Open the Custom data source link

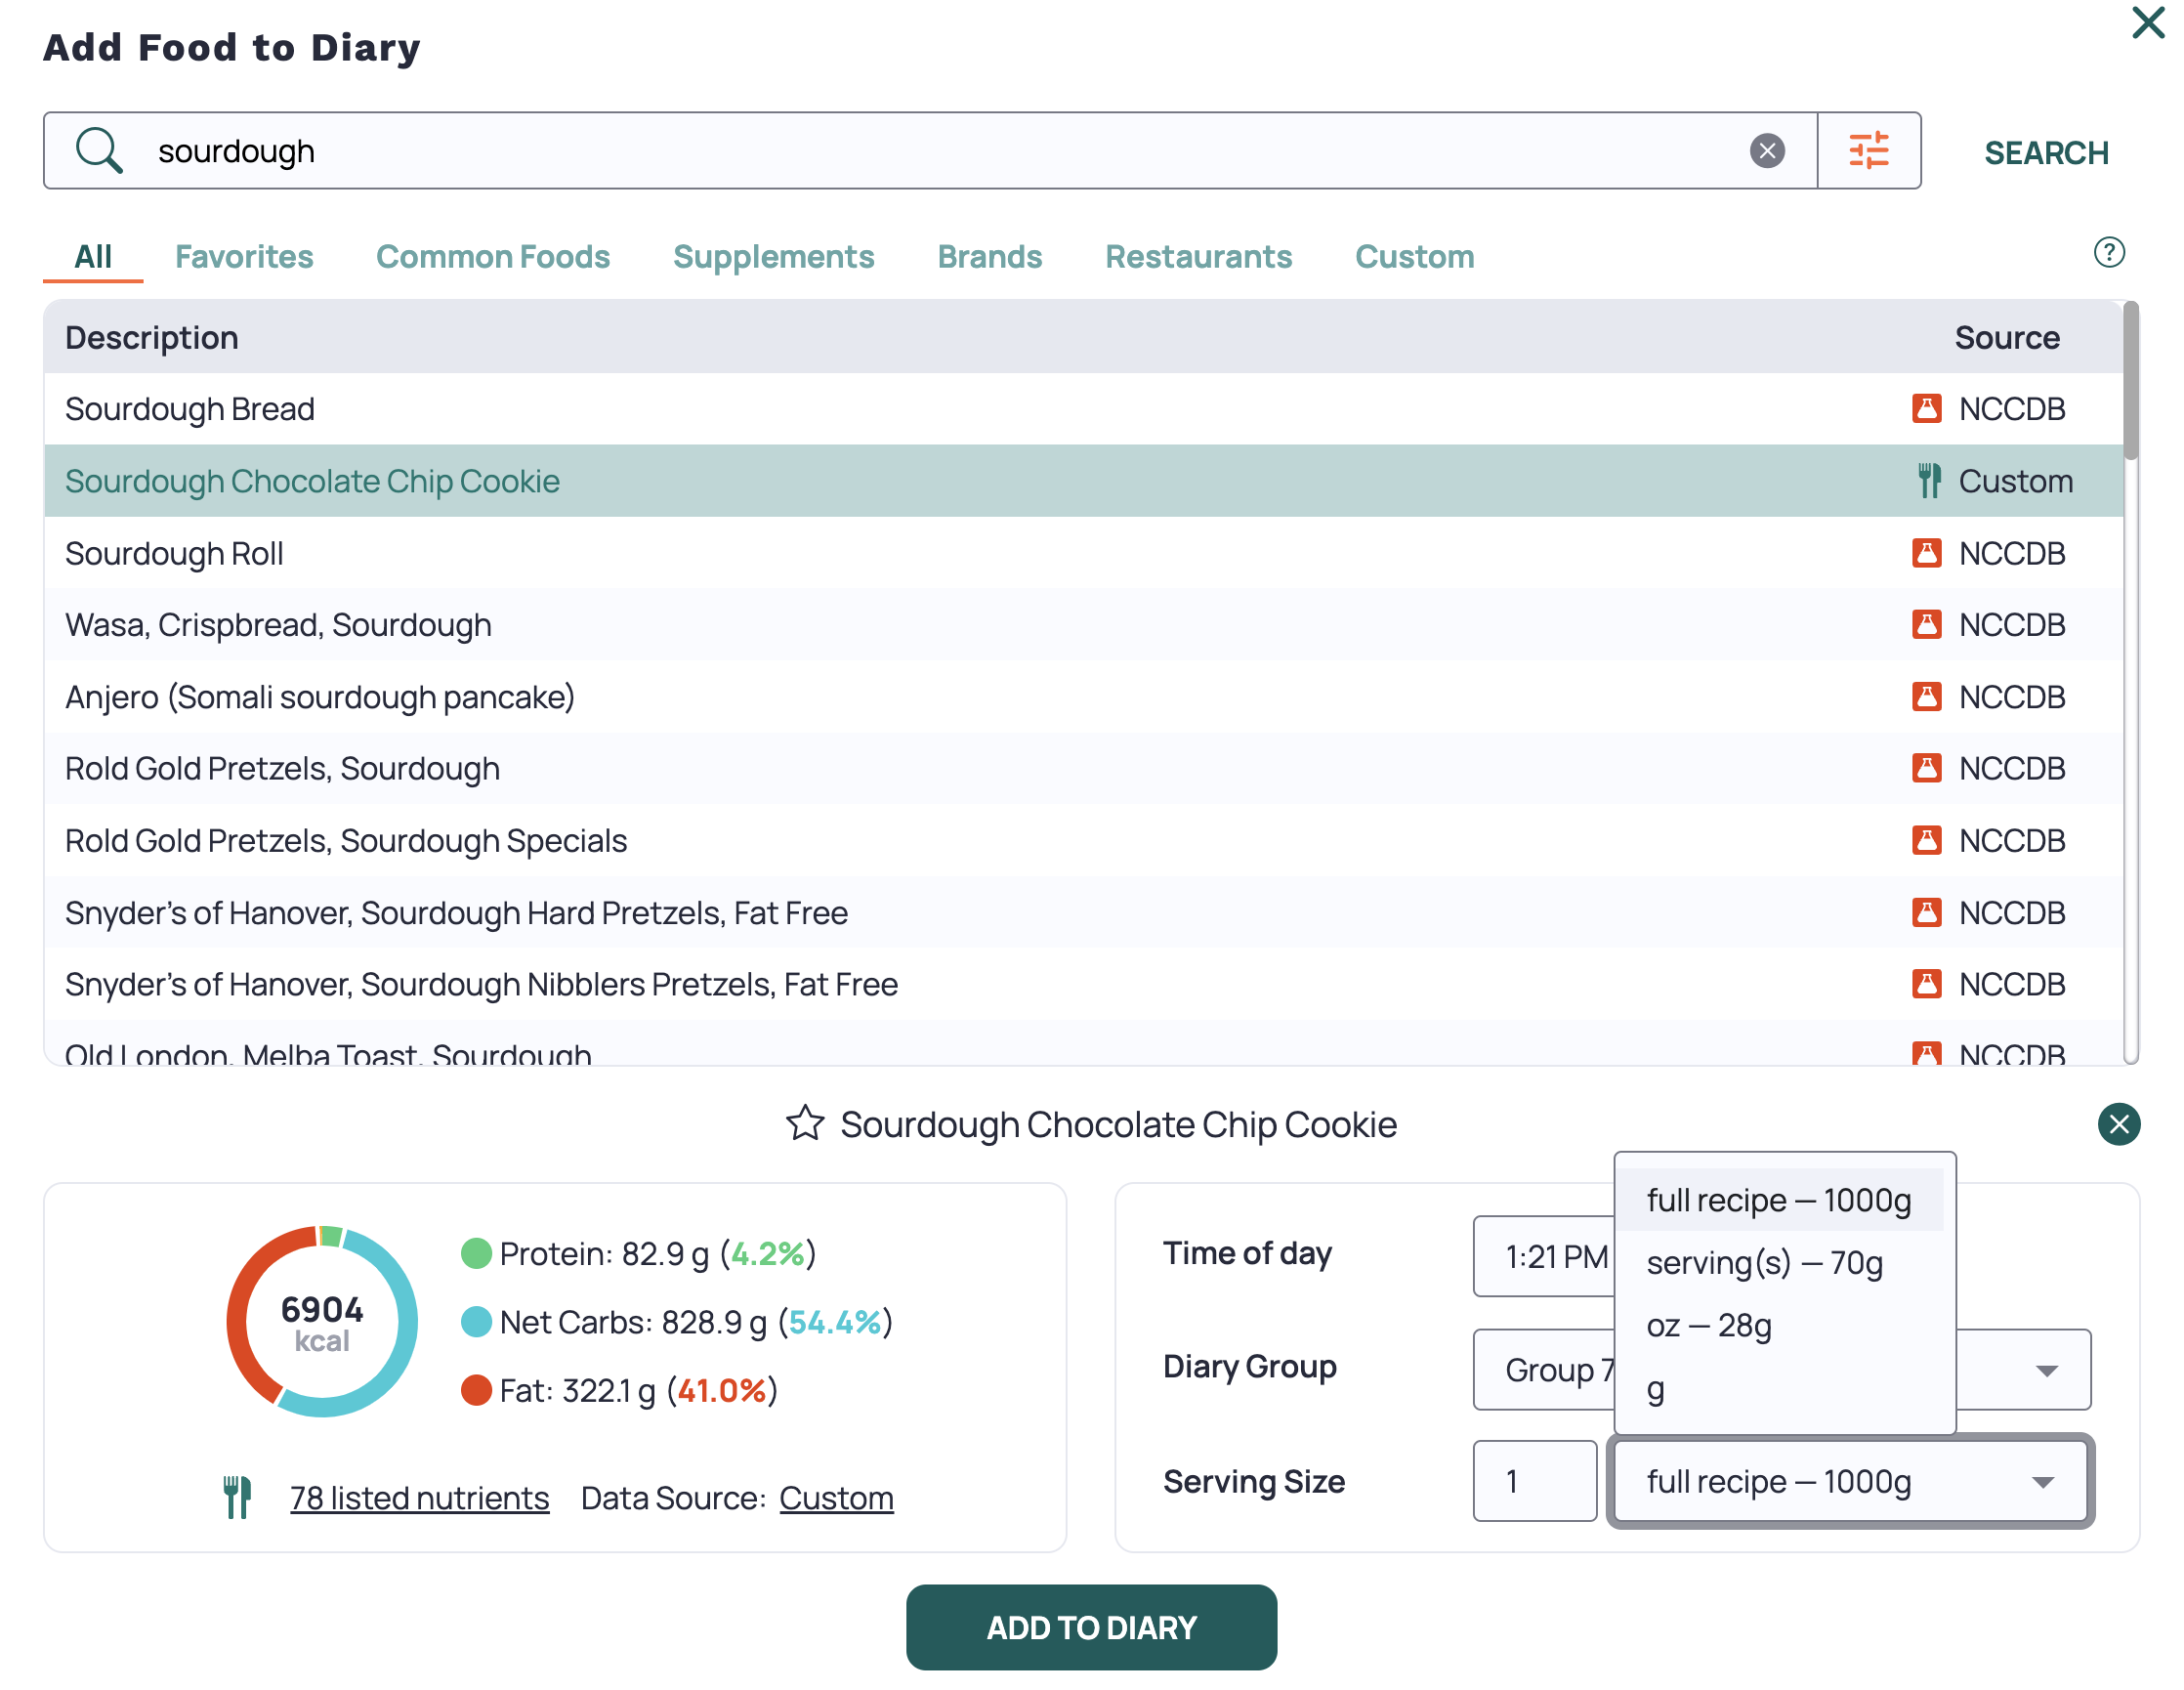pos(836,1498)
